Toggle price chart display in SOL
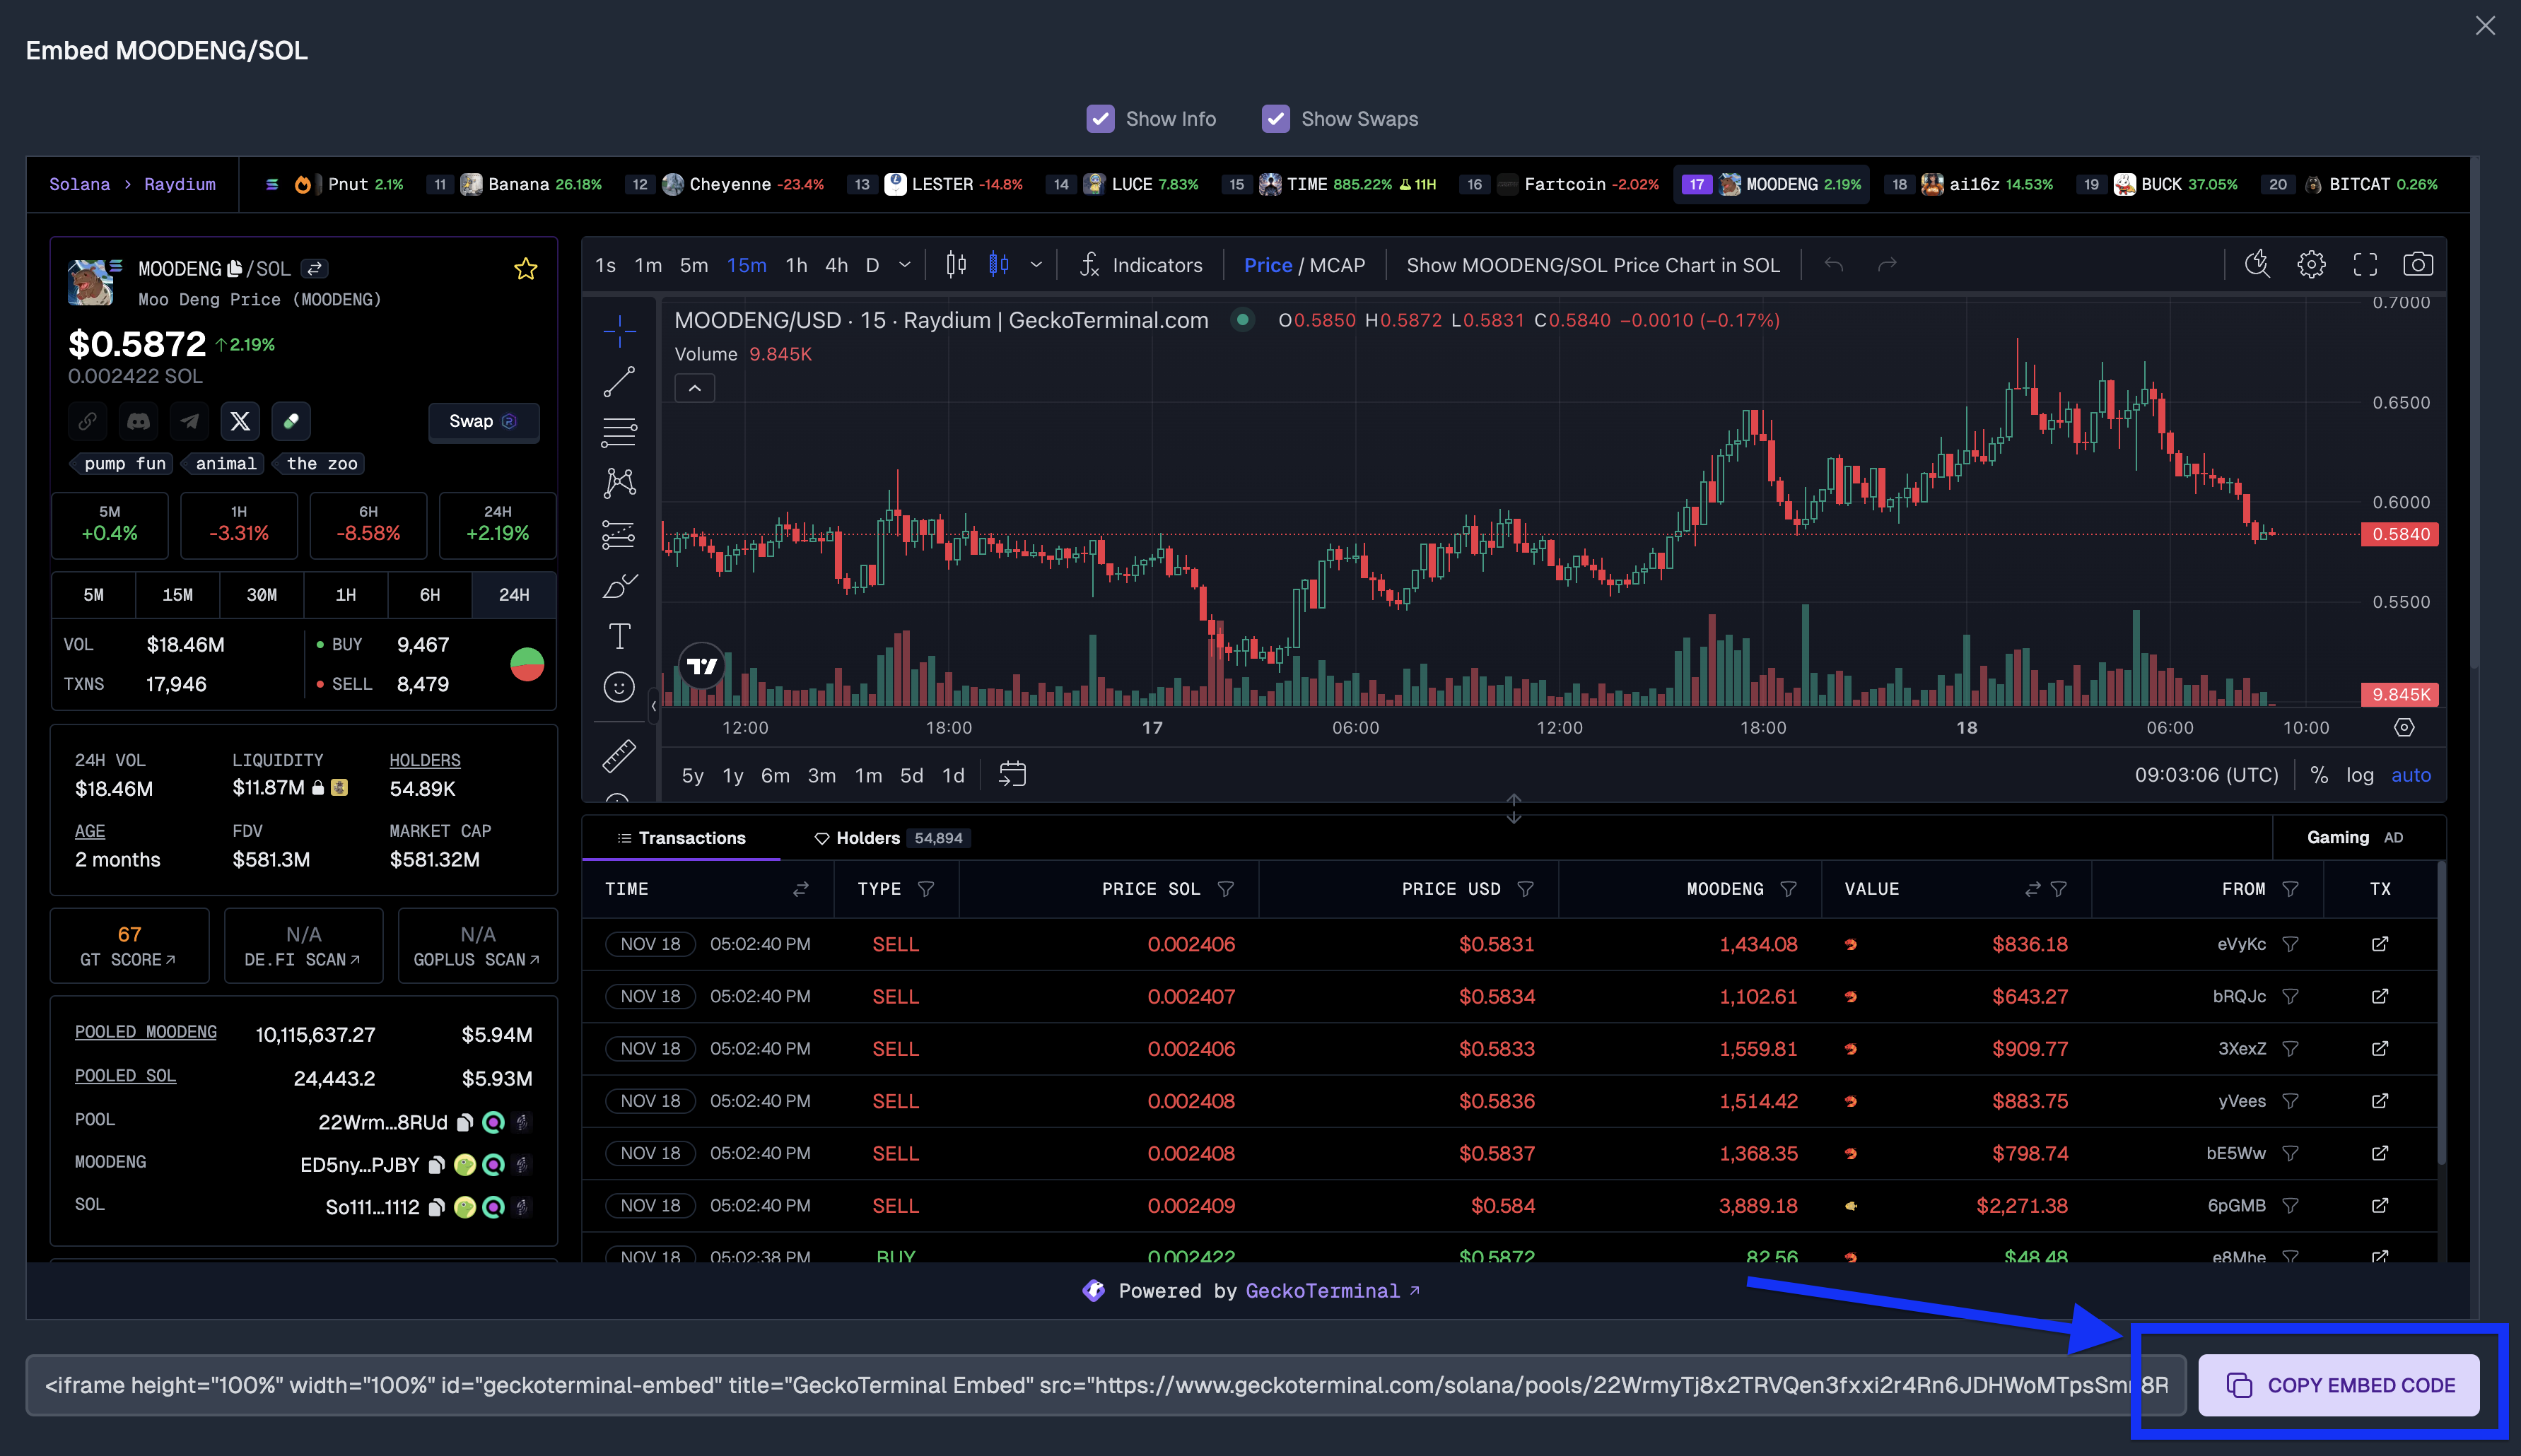This screenshot has width=2521, height=1456. pos(1592,265)
